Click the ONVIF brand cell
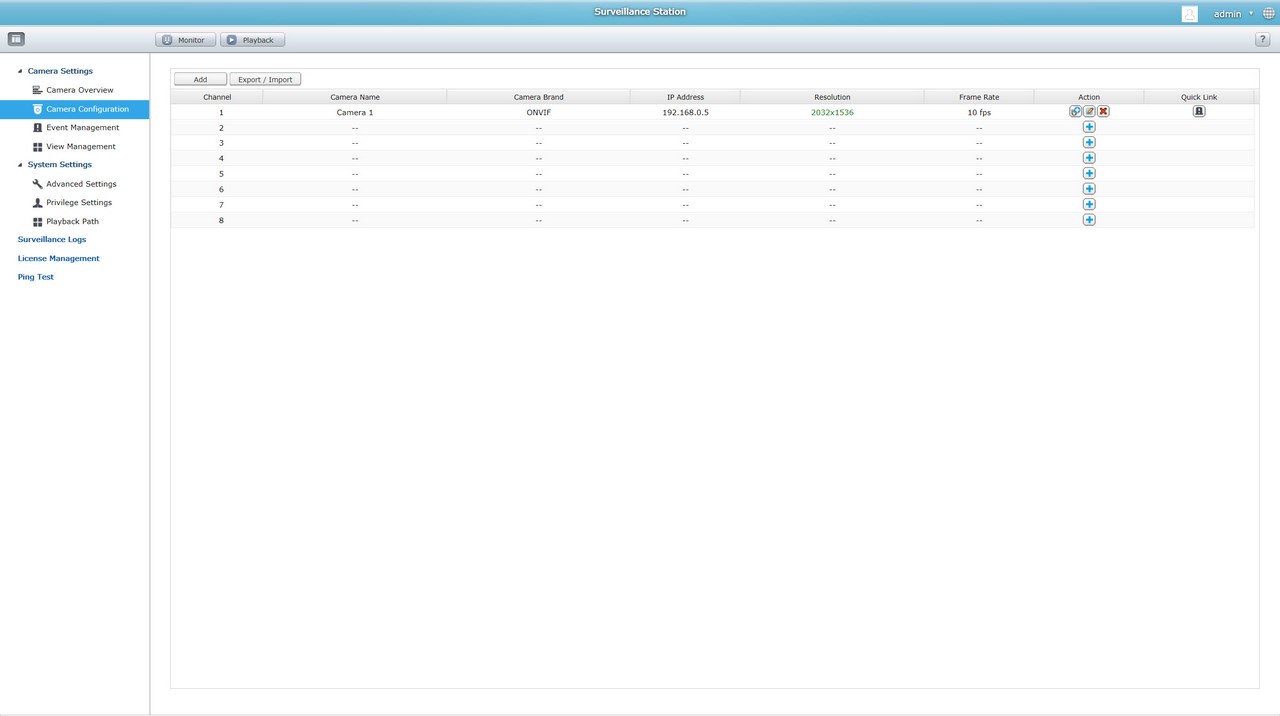Image resolution: width=1280 pixels, height=716 pixels. tap(539, 112)
